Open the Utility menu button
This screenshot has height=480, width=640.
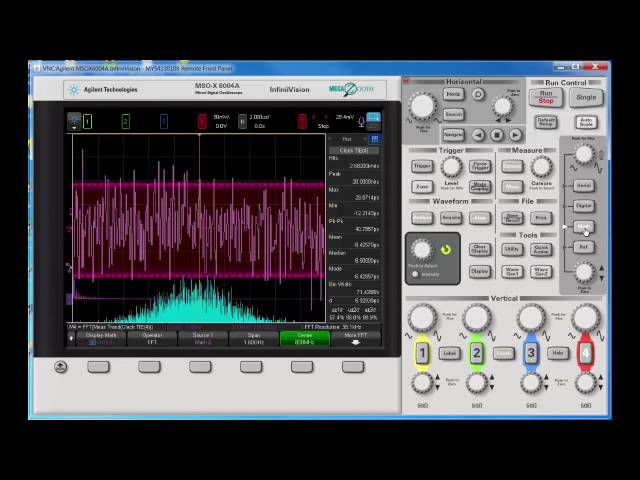[x=512, y=249]
